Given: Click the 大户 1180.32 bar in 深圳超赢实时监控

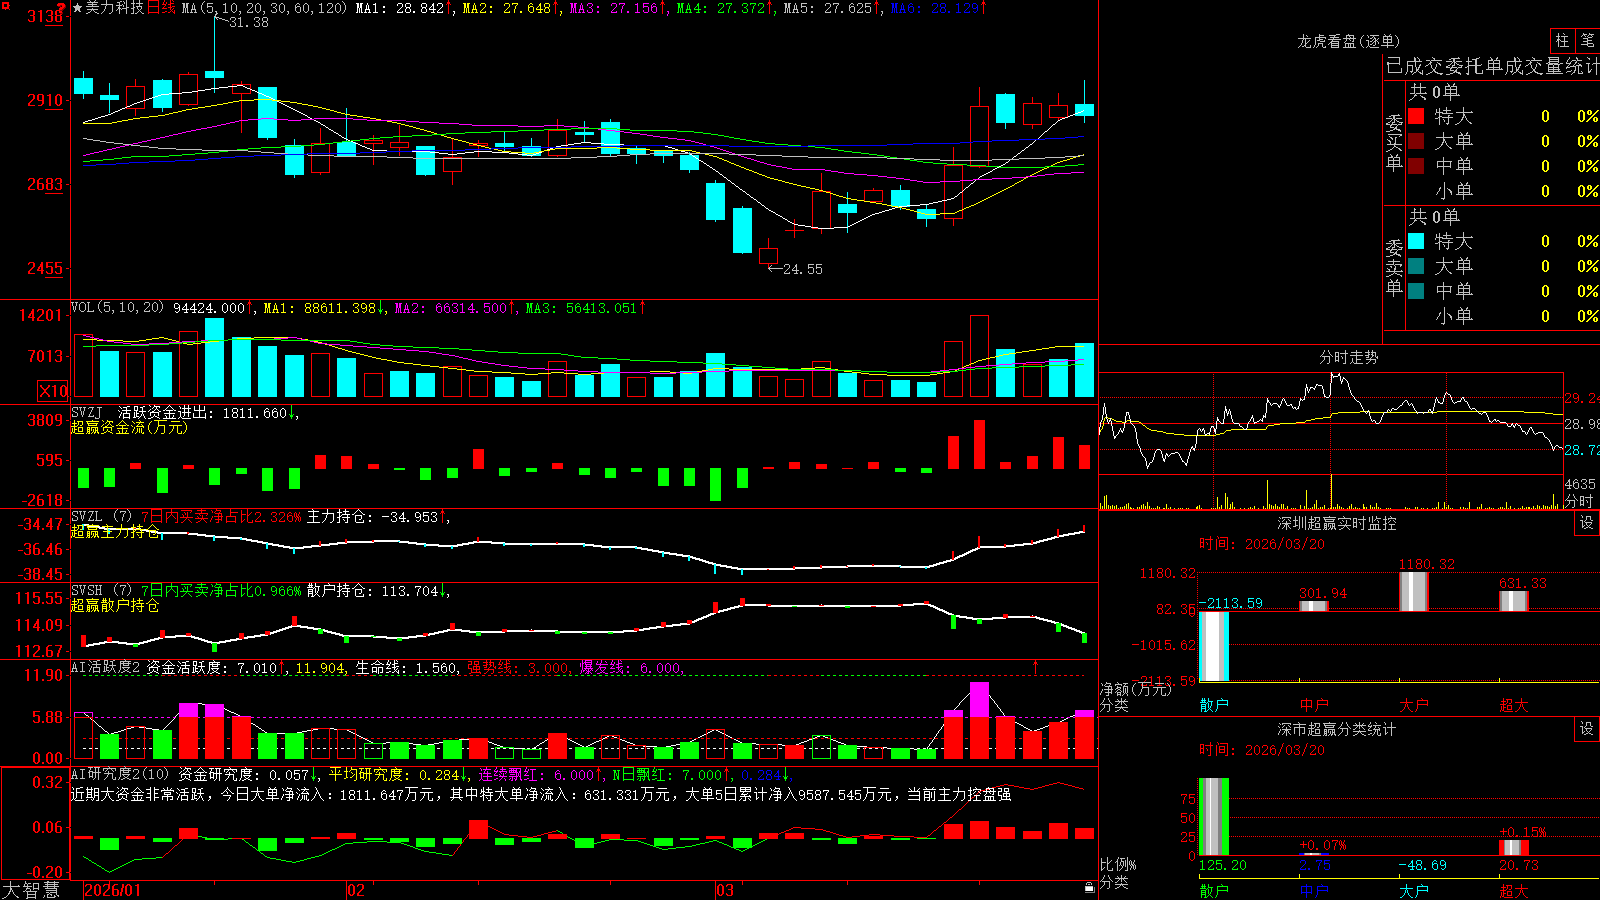Looking at the screenshot, I should pyautogui.click(x=1413, y=591).
